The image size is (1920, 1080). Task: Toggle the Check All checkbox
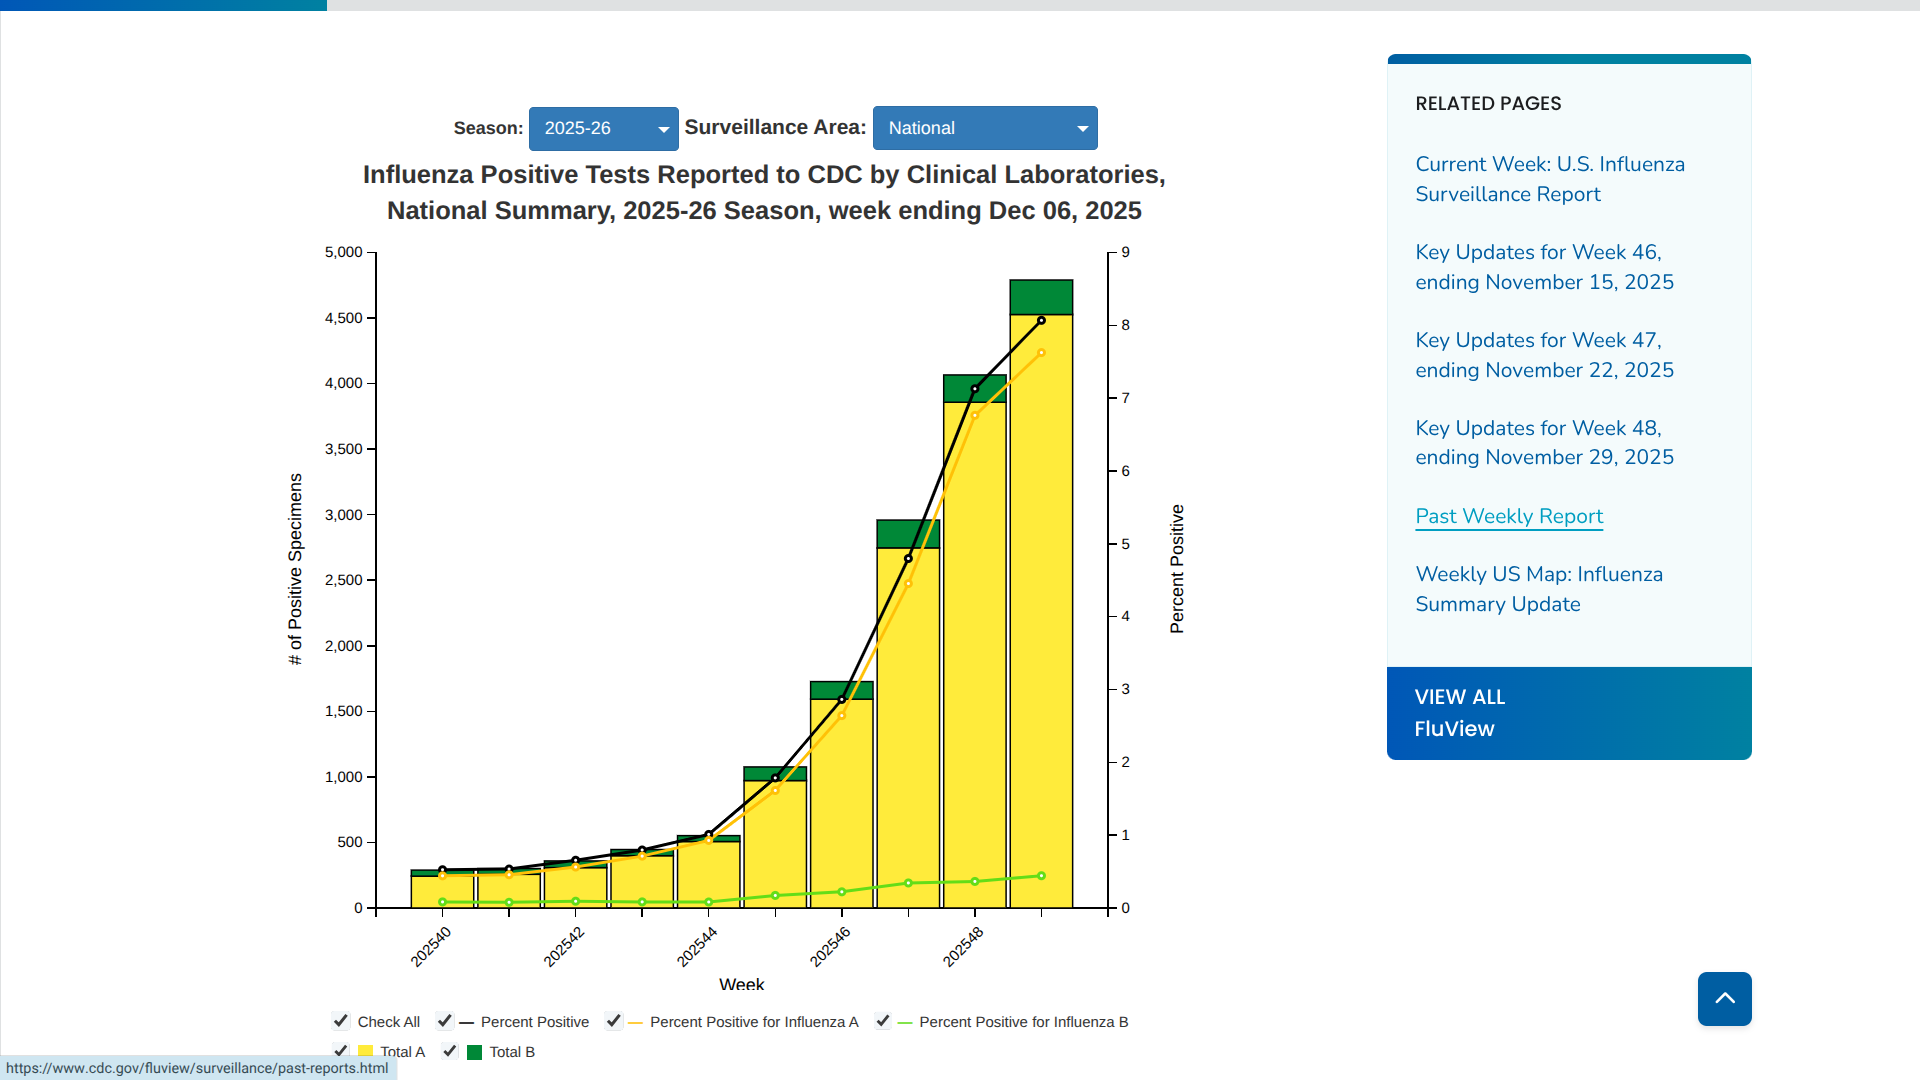click(341, 1021)
